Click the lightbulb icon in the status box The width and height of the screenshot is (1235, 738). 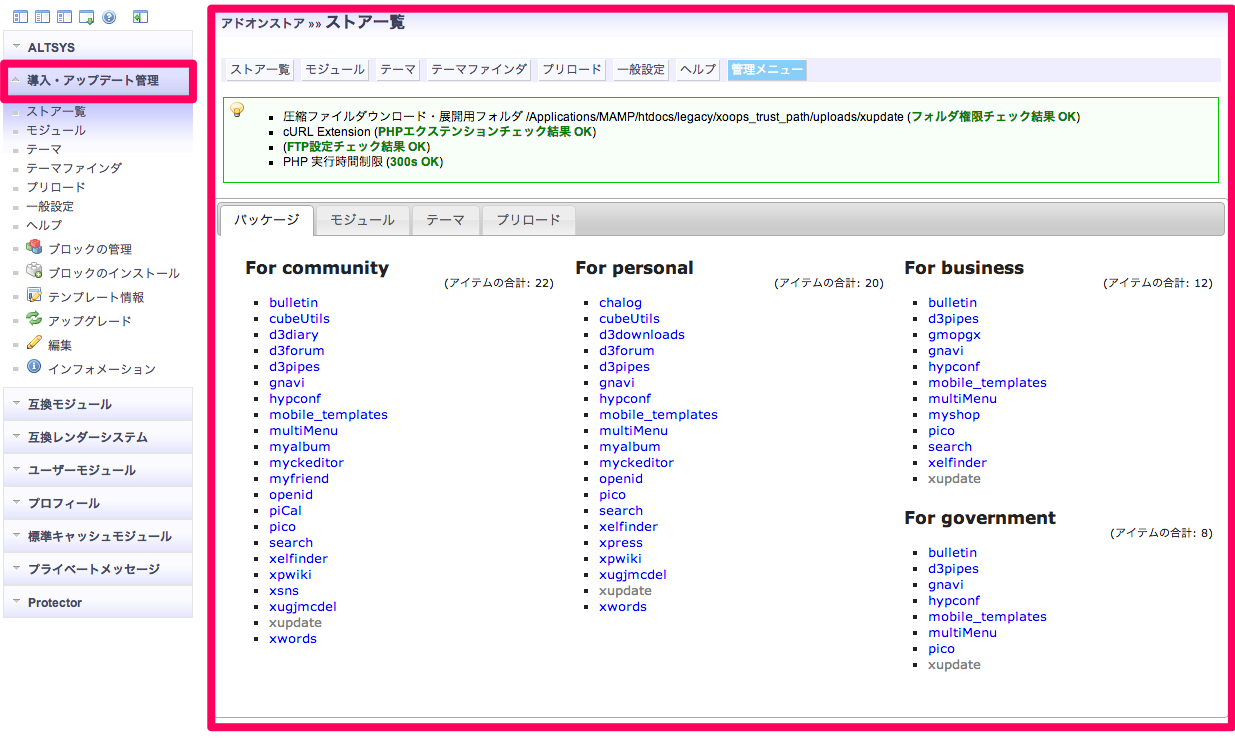click(237, 110)
